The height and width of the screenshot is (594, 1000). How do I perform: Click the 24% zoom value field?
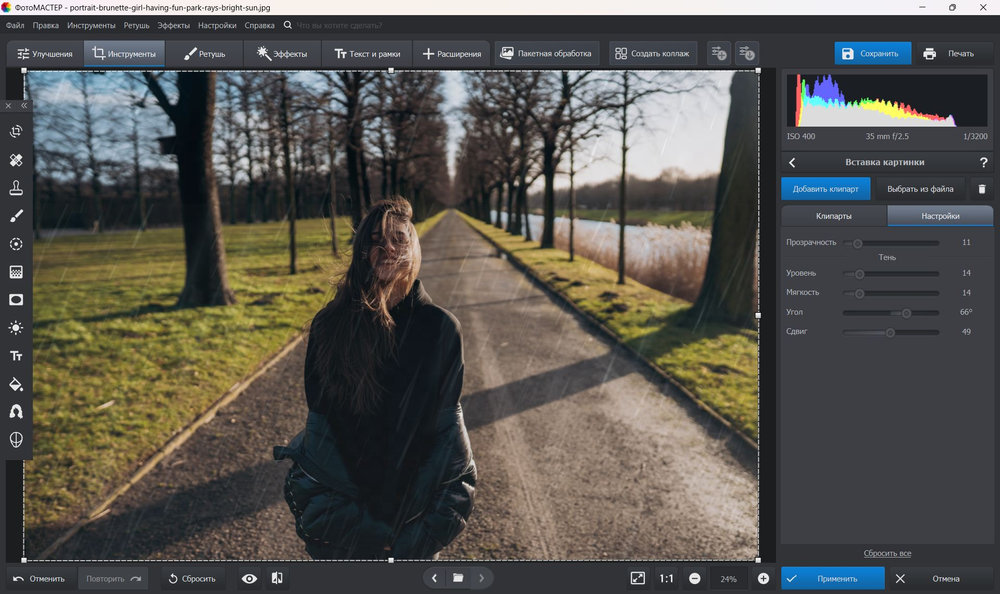(728, 579)
